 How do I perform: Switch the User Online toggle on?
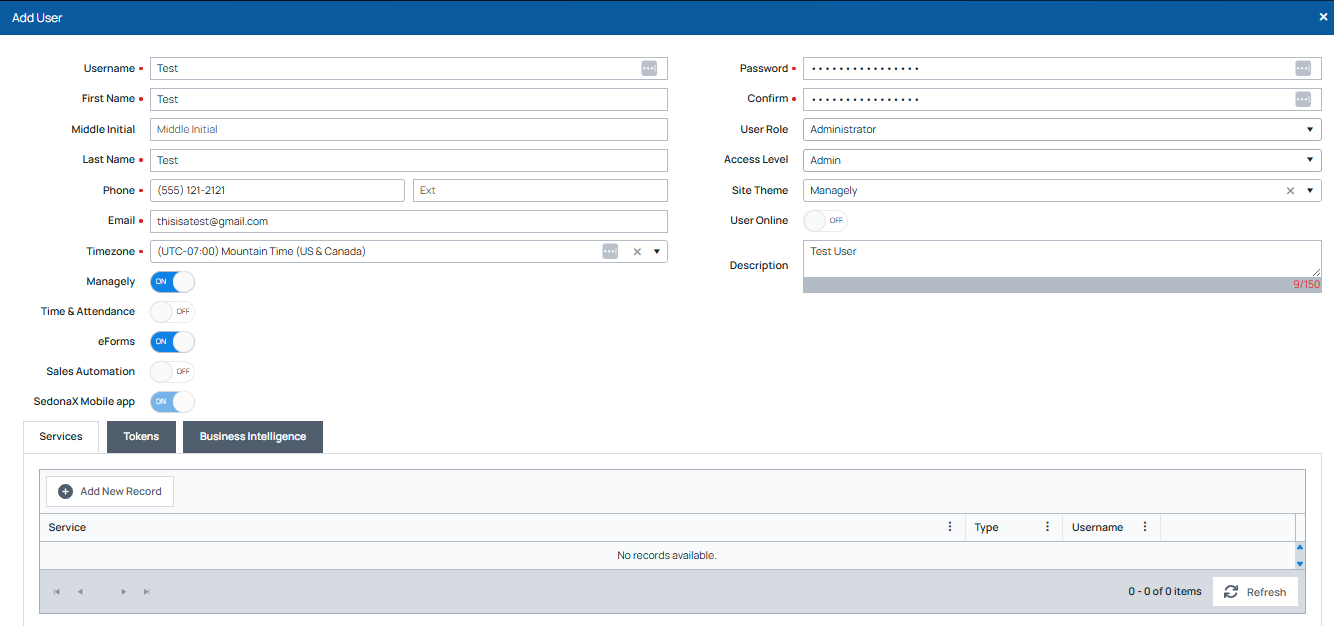pos(825,221)
